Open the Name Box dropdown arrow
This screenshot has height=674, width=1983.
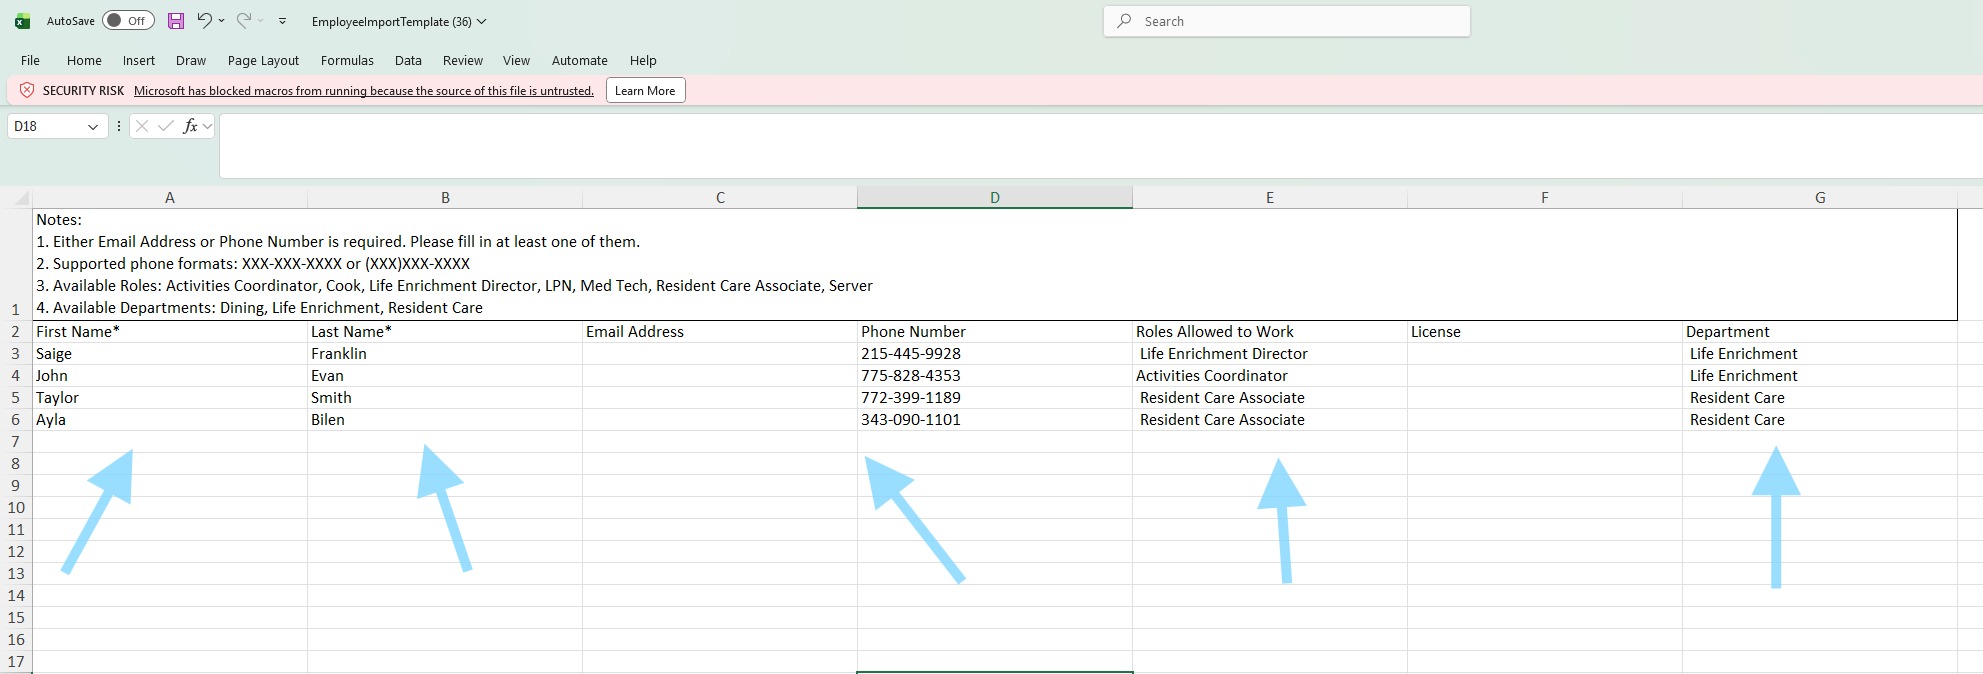pyautogui.click(x=93, y=127)
